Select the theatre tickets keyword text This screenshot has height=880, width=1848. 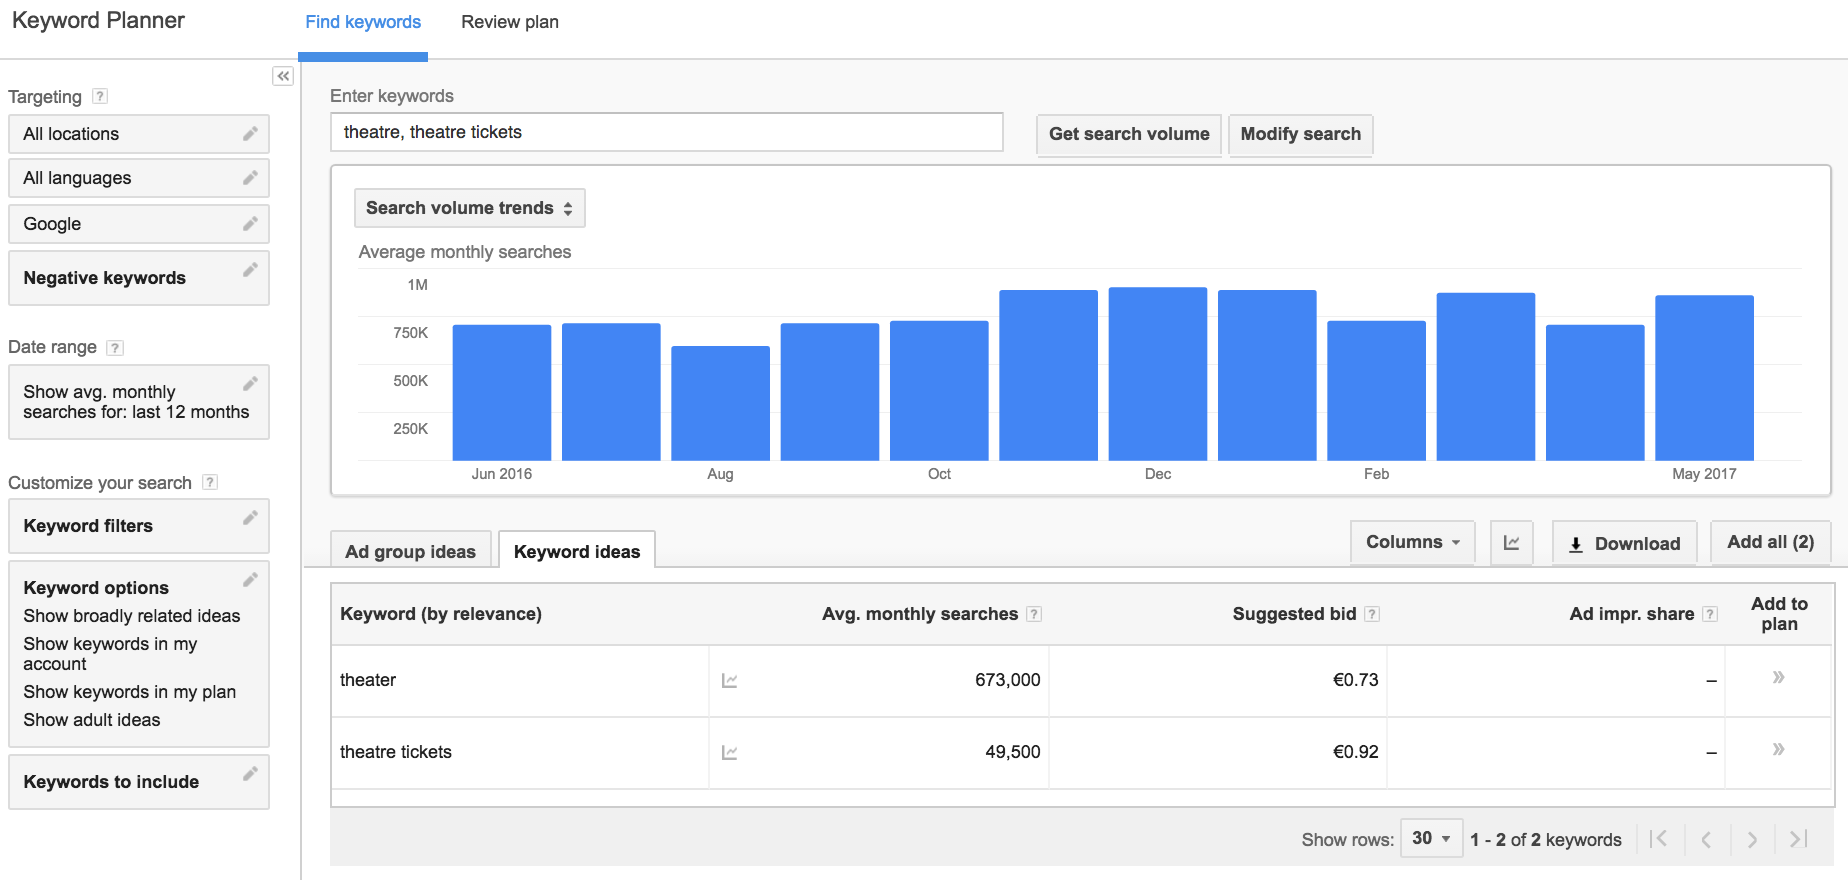tap(396, 752)
